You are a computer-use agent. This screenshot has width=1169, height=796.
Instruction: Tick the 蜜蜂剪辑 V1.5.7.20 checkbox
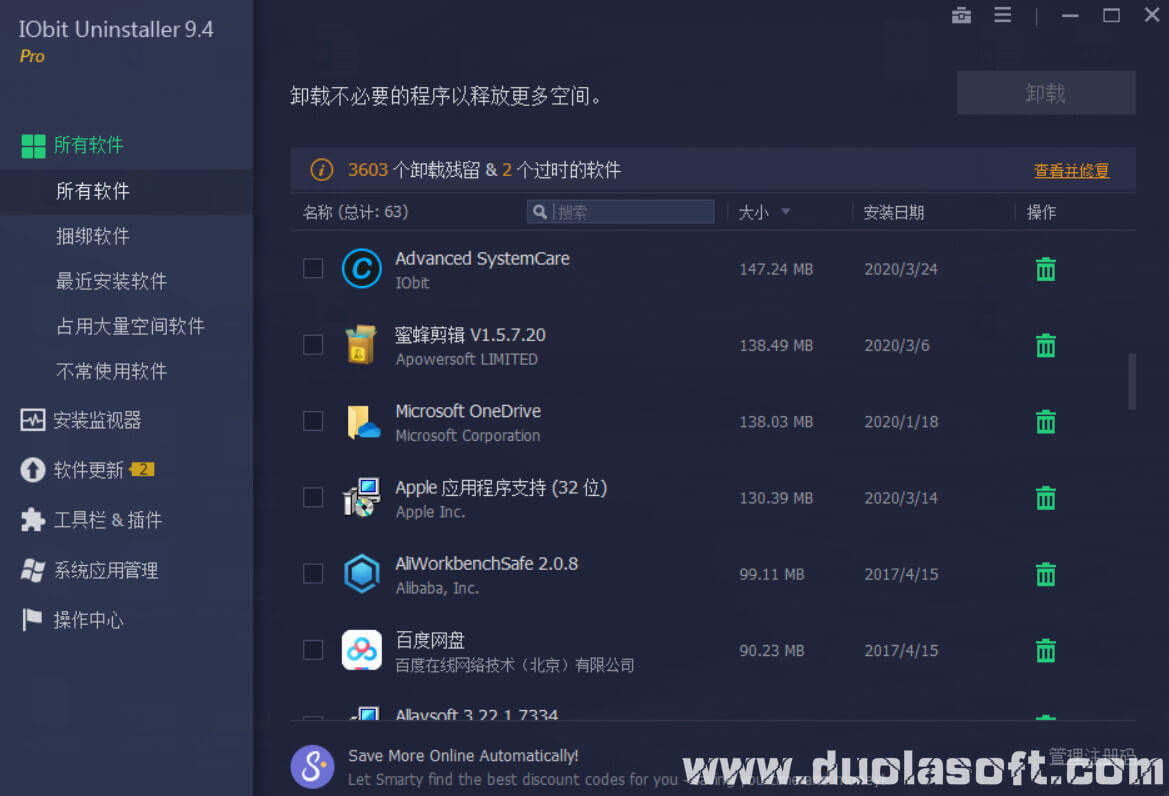[313, 344]
